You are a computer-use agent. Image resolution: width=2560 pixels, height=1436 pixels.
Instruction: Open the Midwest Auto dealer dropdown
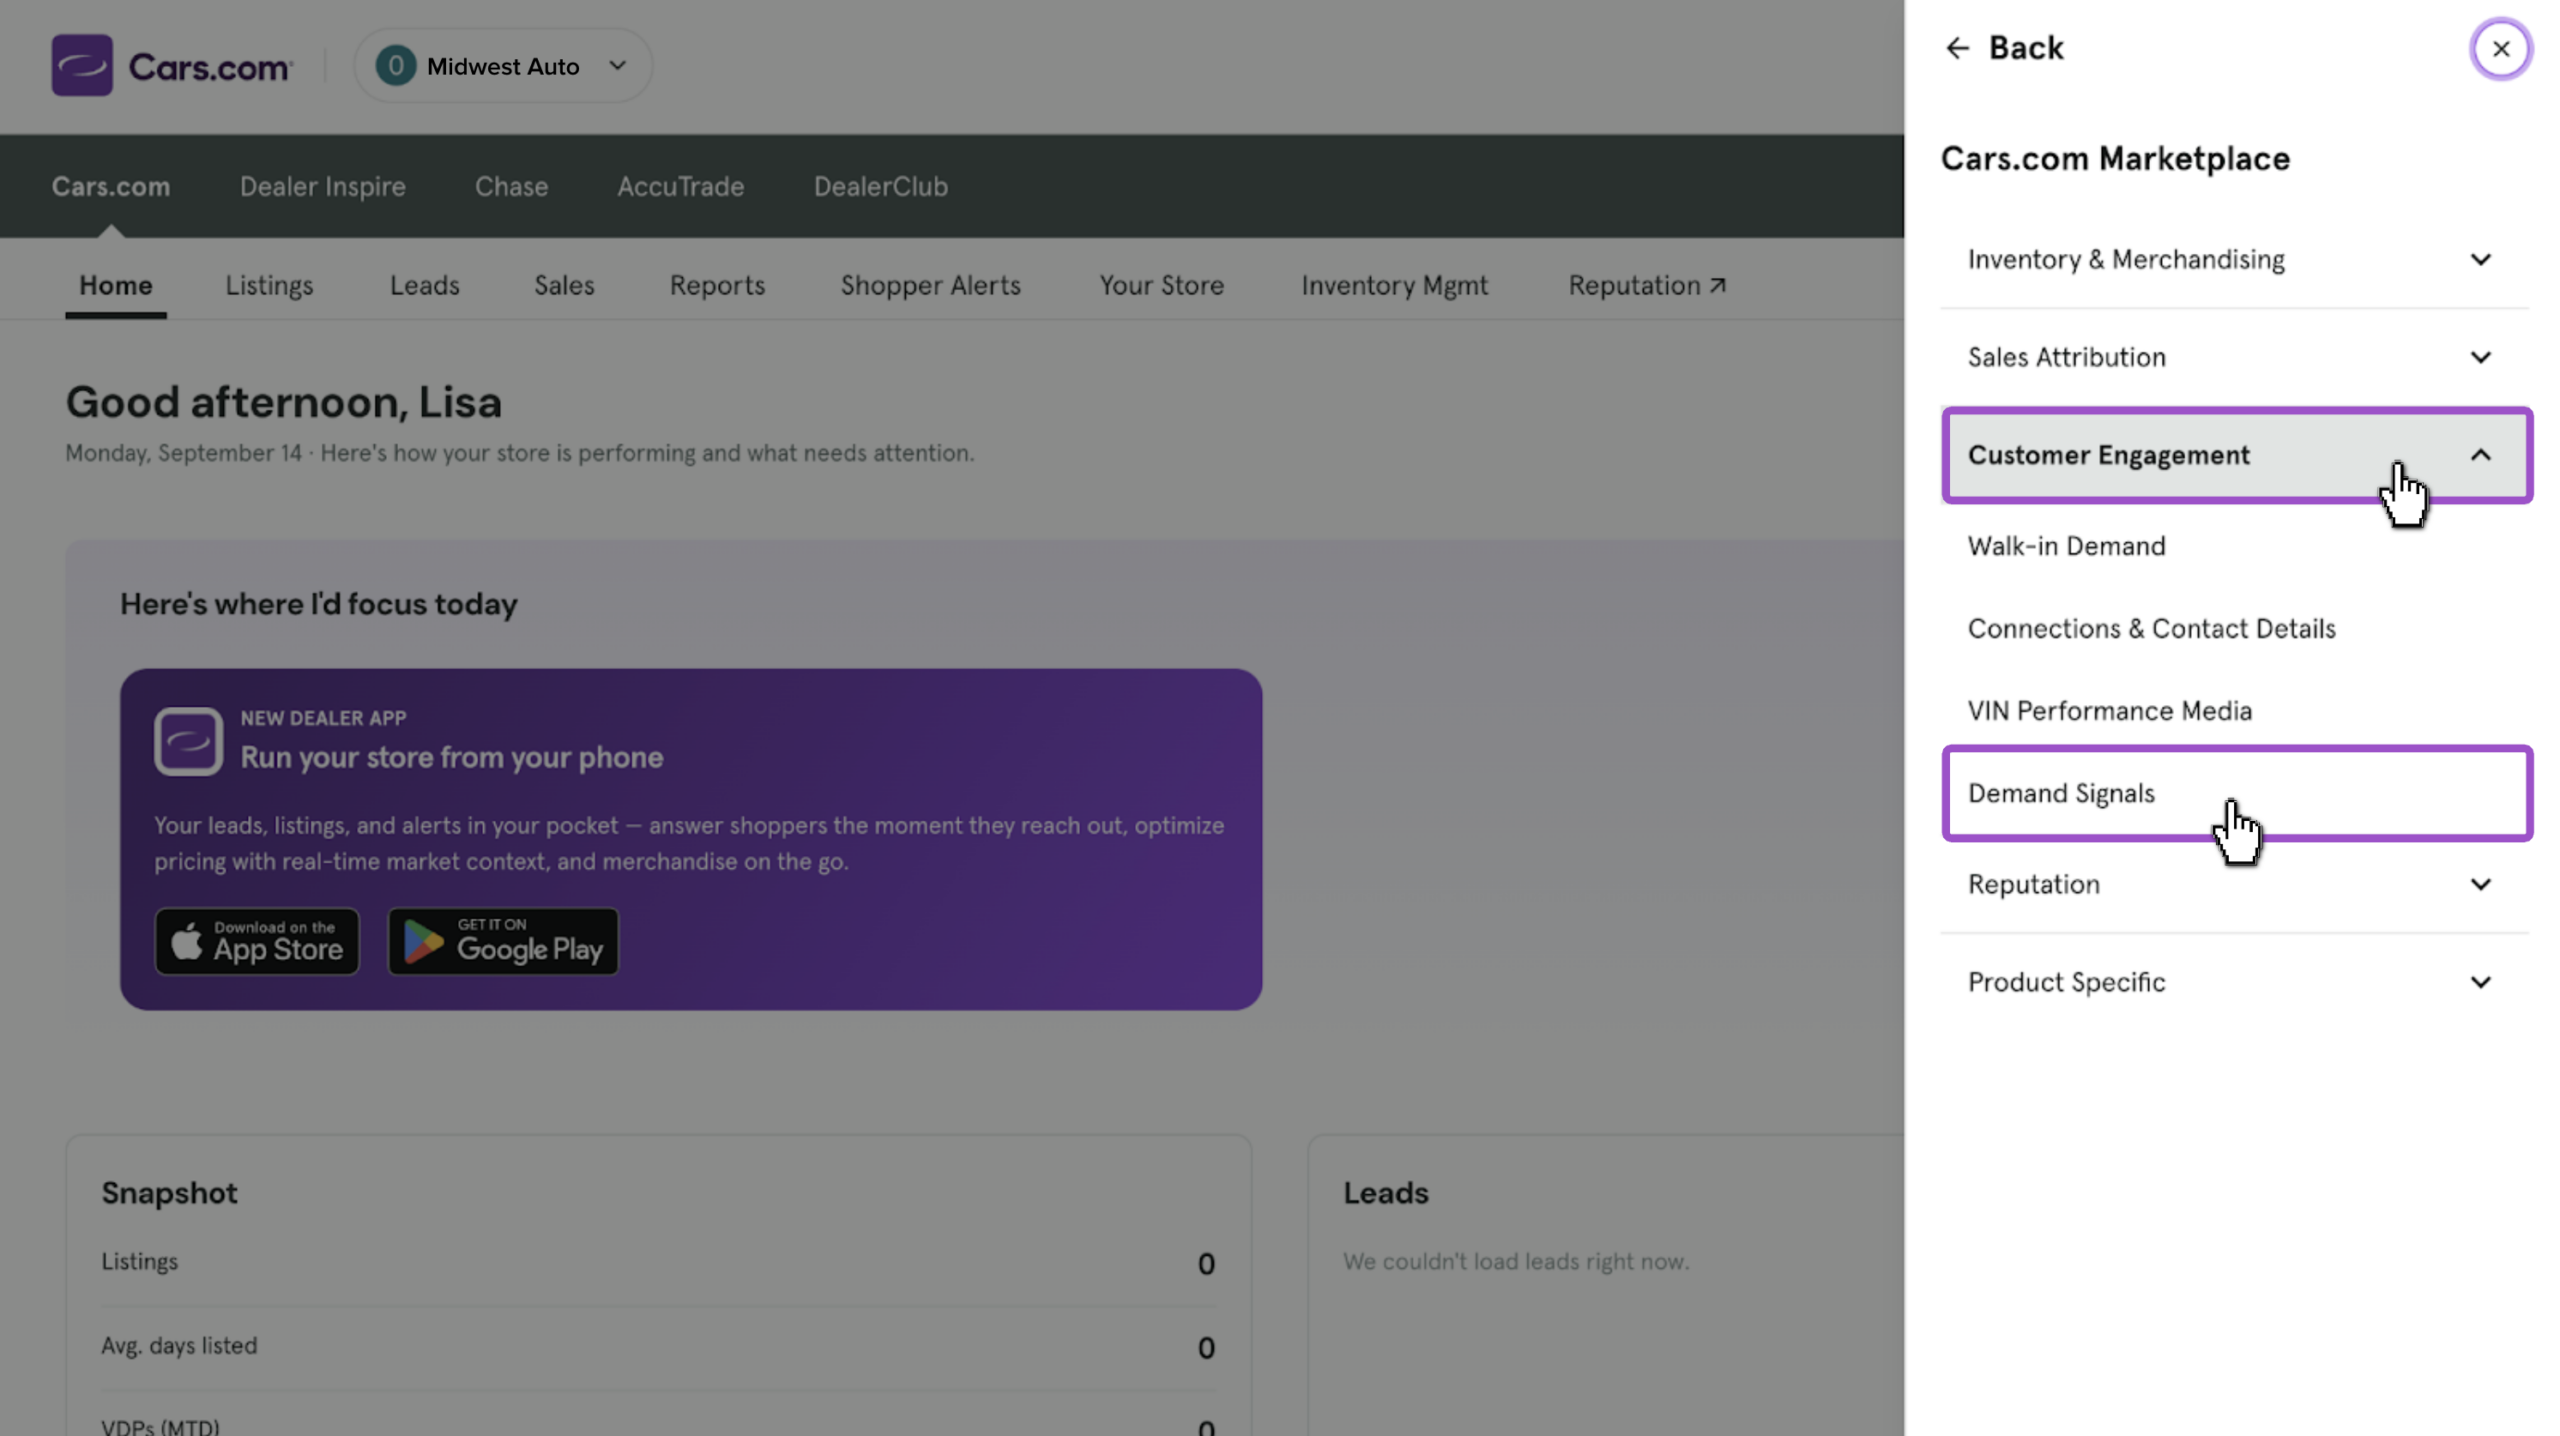coord(503,66)
